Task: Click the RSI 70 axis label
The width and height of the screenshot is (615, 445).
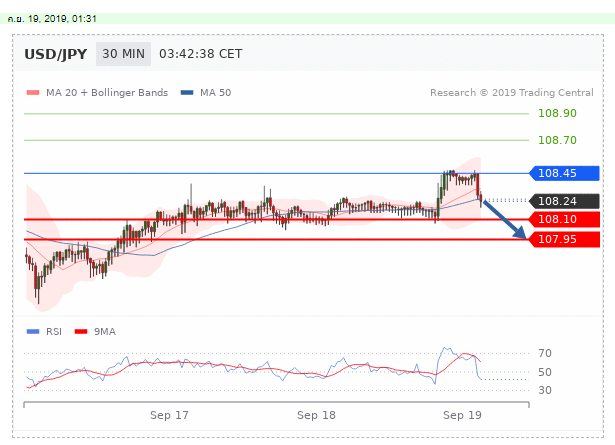Action: click(545, 353)
